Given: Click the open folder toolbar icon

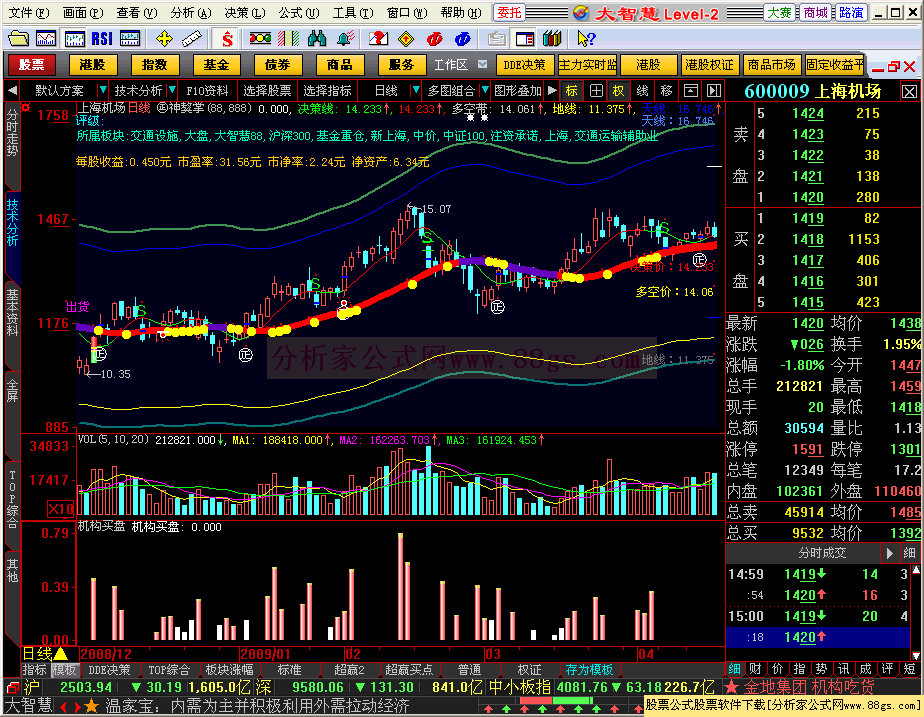Looking at the screenshot, I should [x=18, y=39].
